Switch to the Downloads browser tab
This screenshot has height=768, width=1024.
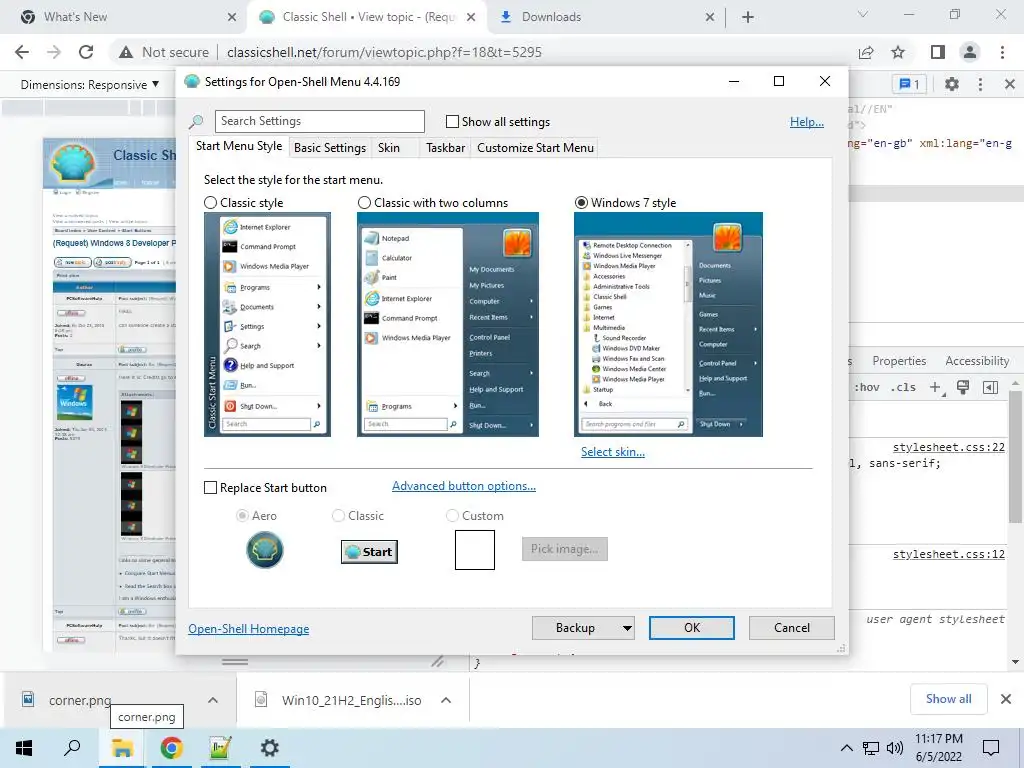point(605,17)
